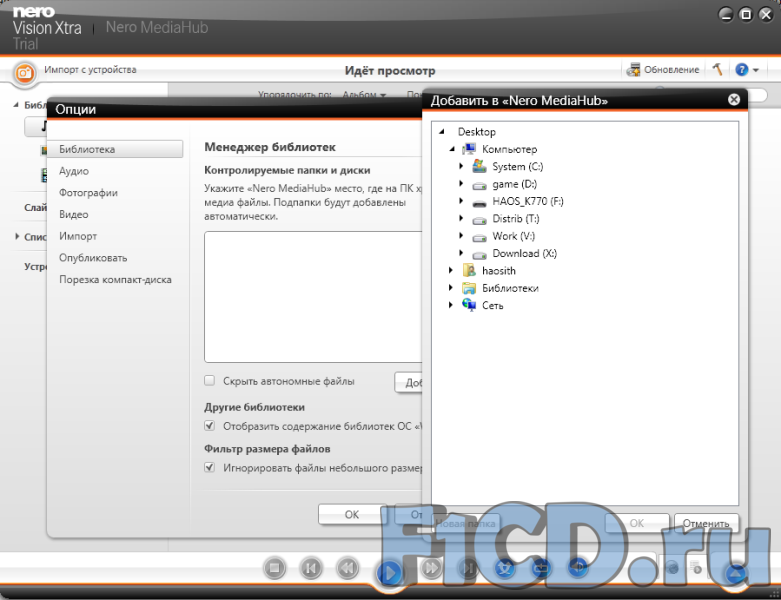Screen dimensions: 781x600
Task: Click Отменить in the add folder dialog
Action: pos(706,523)
